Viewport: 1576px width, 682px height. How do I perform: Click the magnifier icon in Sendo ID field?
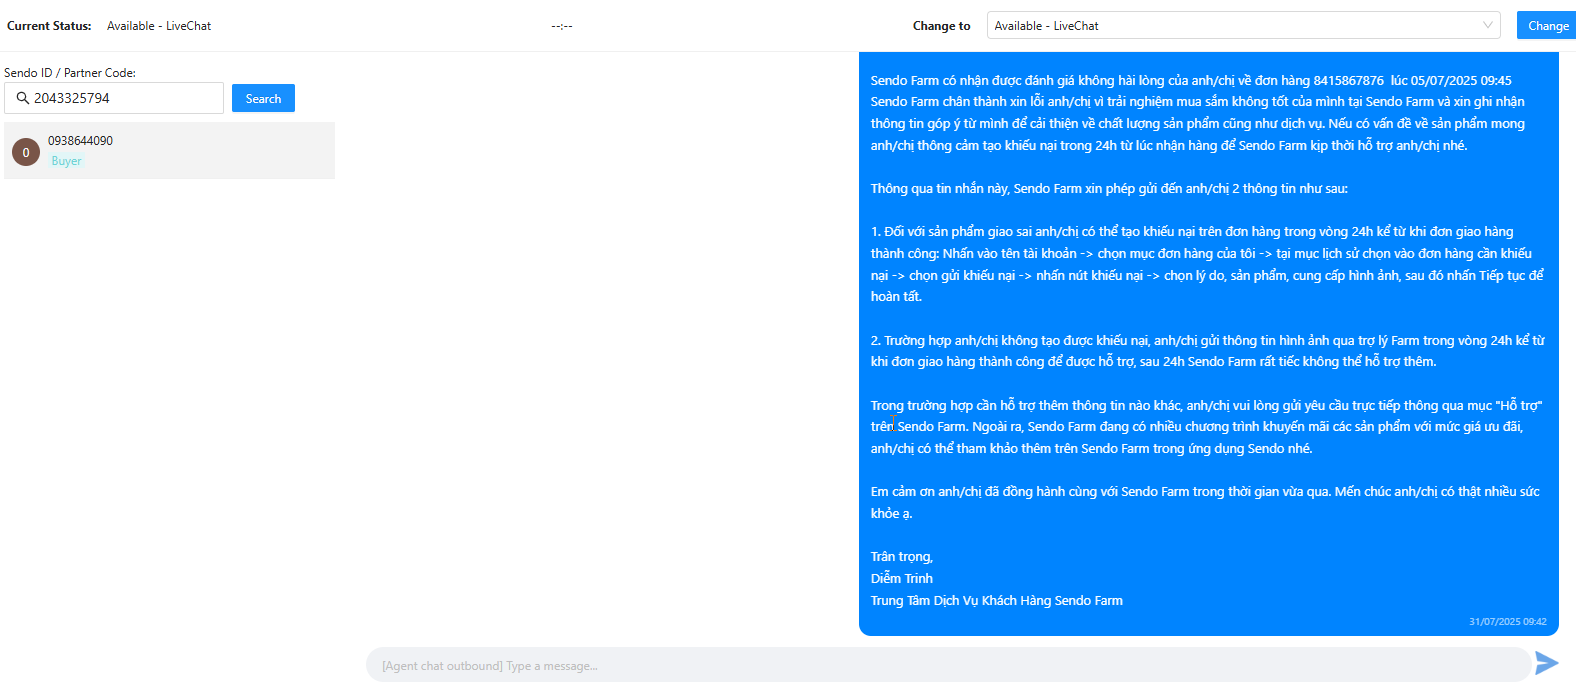(23, 98)
